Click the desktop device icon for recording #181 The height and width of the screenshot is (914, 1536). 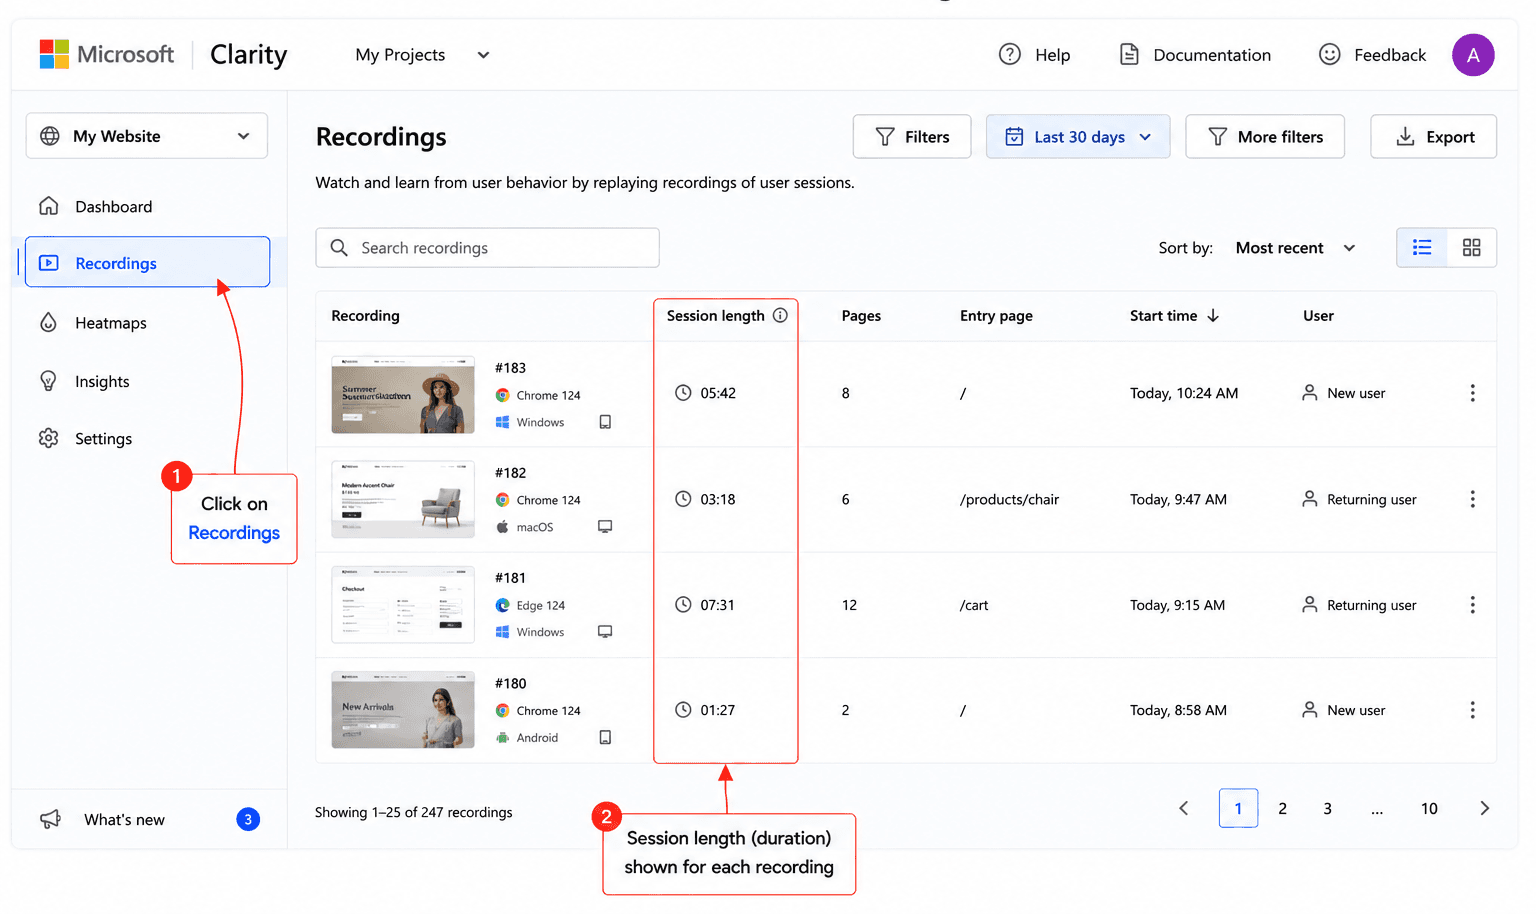[605, 632]
